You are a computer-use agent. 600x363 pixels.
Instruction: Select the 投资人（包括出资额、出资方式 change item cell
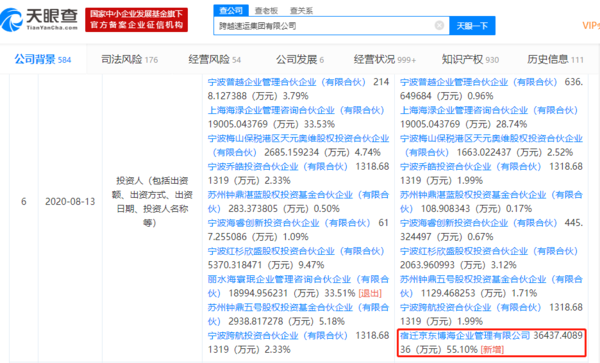pyautogui.click(x=152, y=202)
